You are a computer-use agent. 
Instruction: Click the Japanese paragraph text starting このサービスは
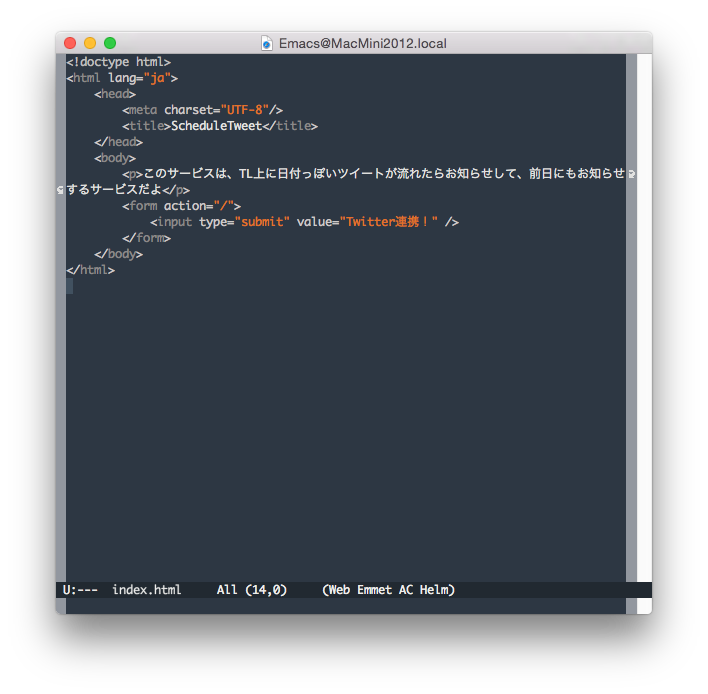pos(384,174)
